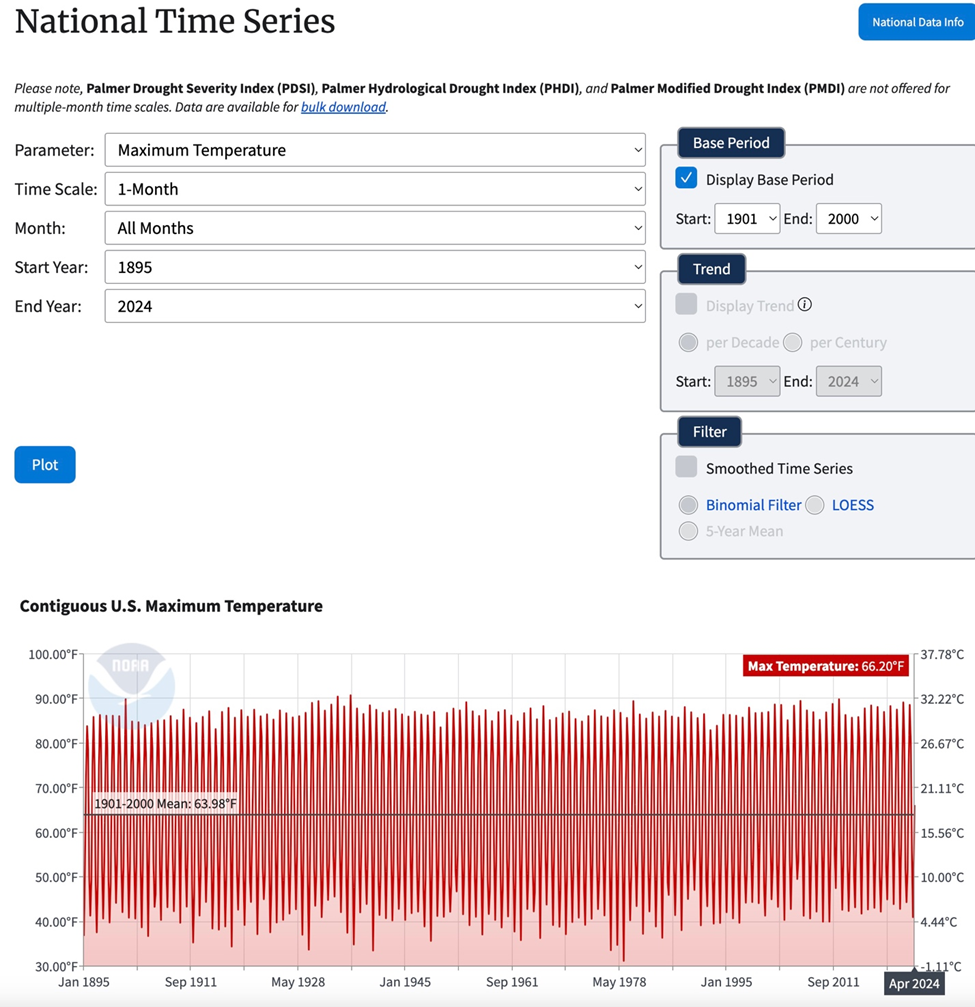Select the per Century radio button
Image resolution: width=975 pixels, height=1007 pixels.
pos(793,342)
